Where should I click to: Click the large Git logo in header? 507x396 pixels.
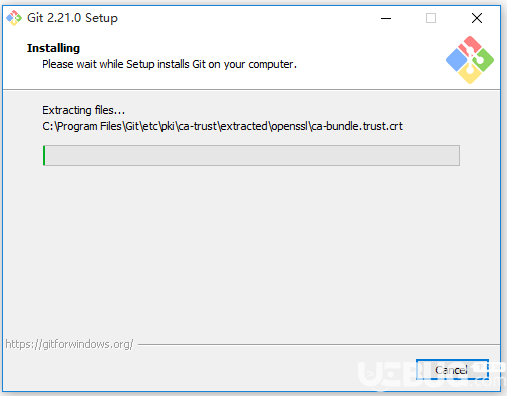click(x=470, y=60)
